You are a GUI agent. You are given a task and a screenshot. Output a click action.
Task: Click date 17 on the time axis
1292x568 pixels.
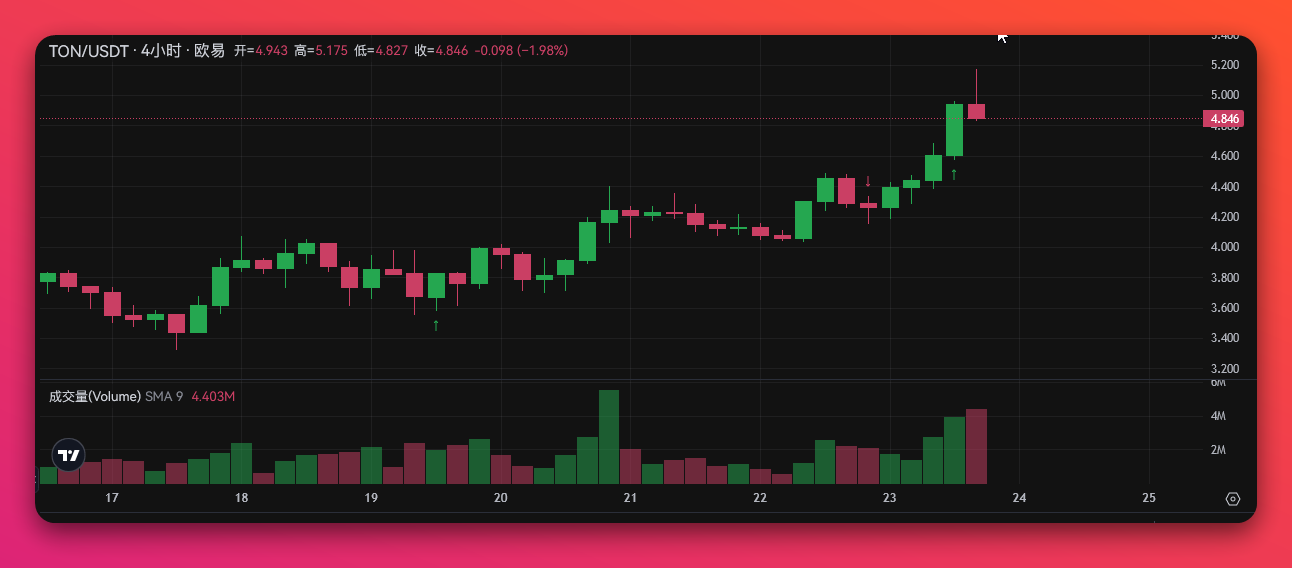point(112,498)
